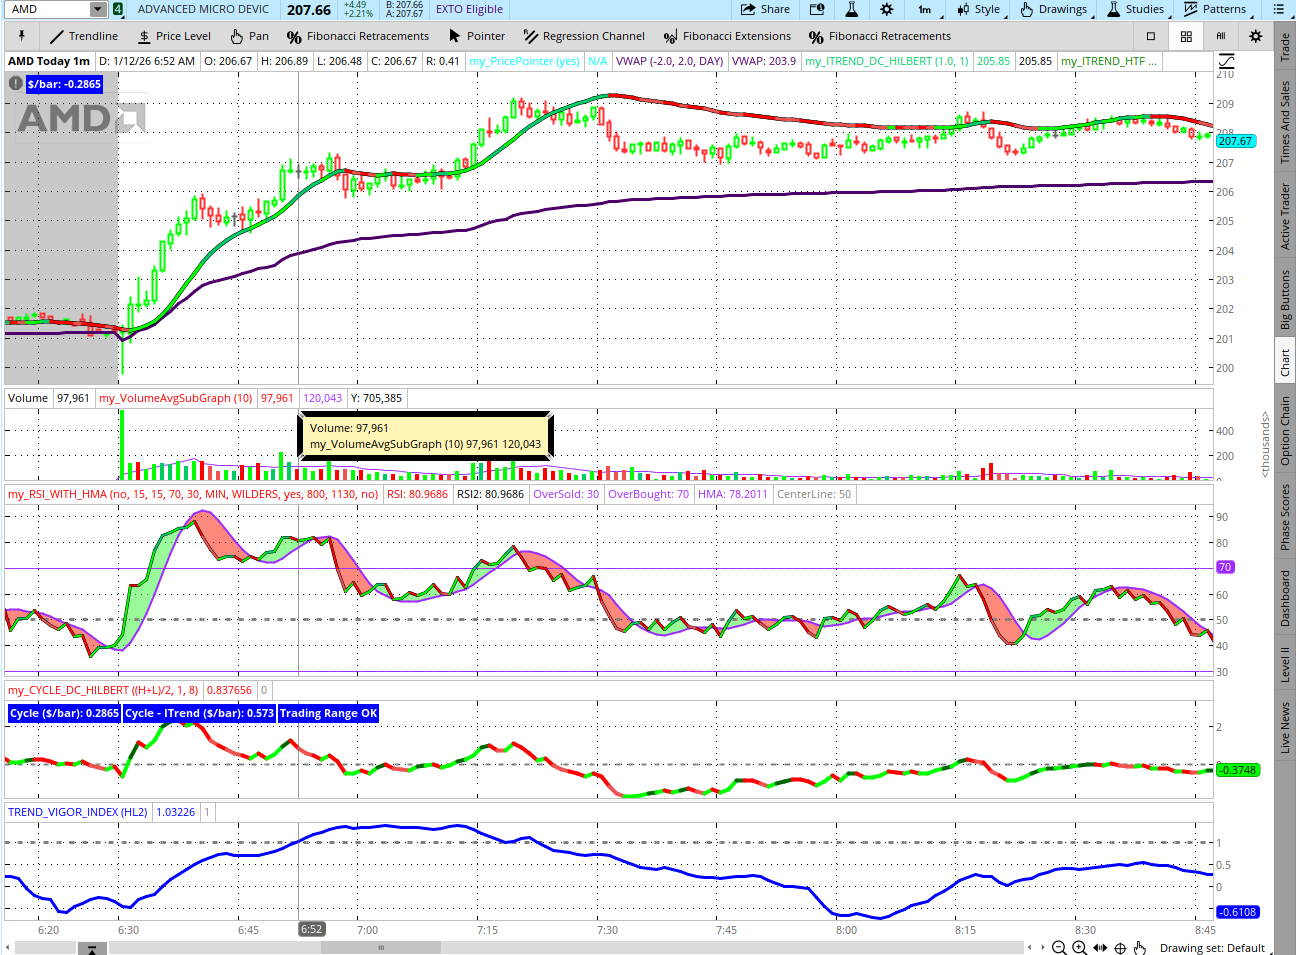The image size is (1296, 955).
Task: Expand the Style dropdown menu
Action: pos(978,9)
